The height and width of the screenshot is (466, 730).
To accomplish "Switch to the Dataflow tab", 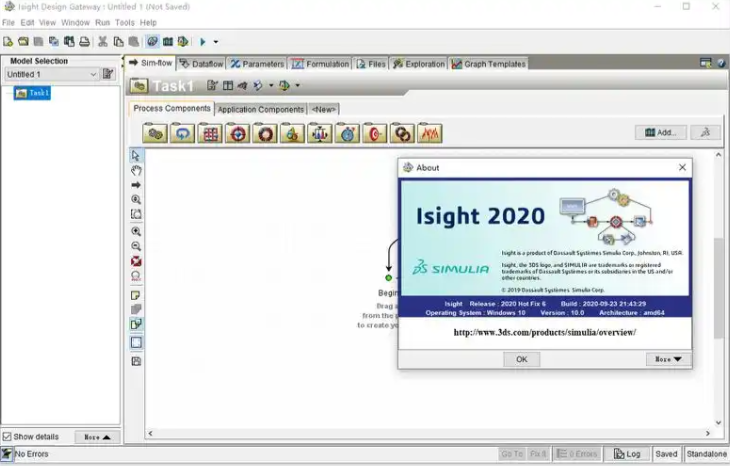I will [x=201, y=64].
